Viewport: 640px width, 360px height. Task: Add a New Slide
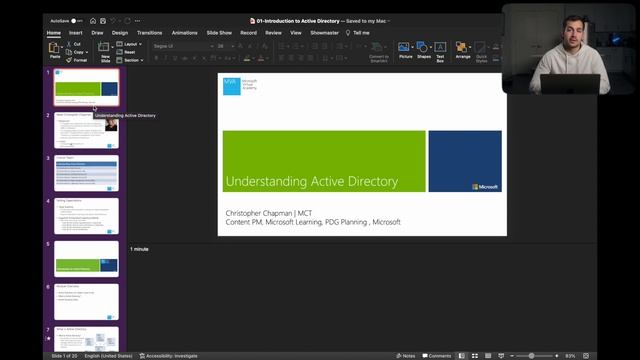(x=104, y=52)
